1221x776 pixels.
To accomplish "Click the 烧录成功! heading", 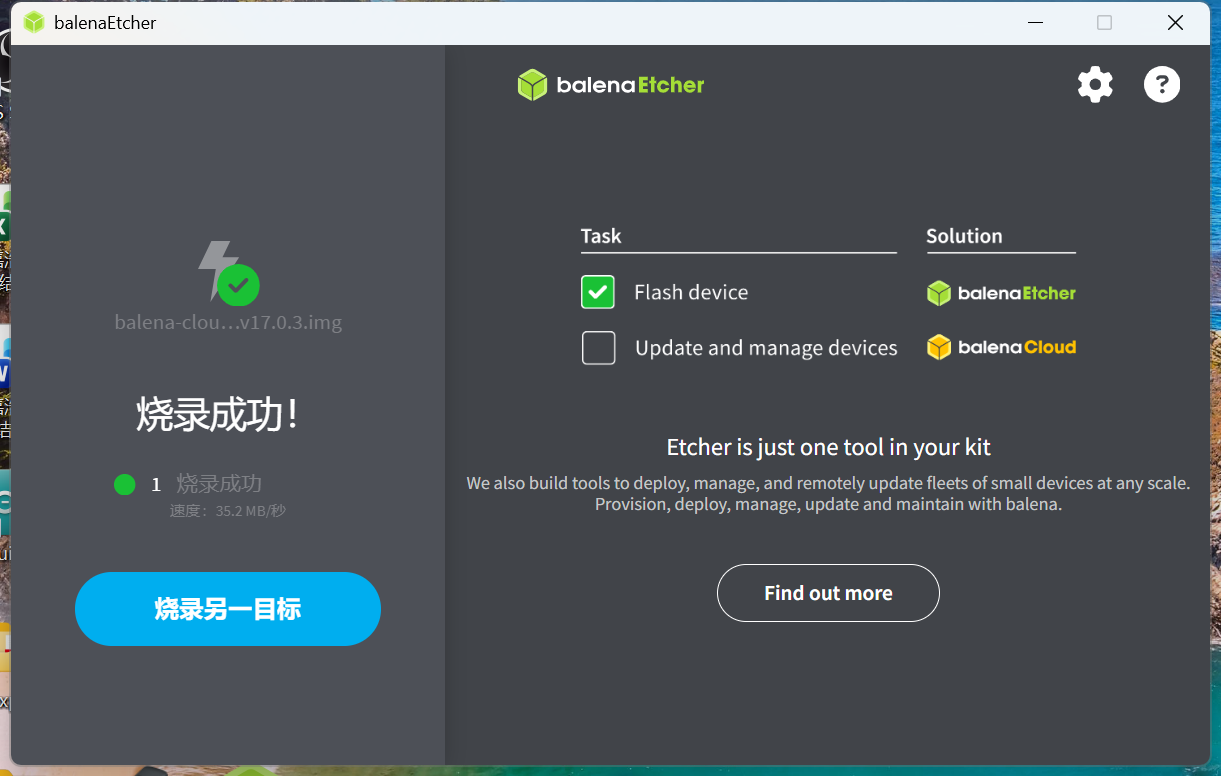I will 218,415.
